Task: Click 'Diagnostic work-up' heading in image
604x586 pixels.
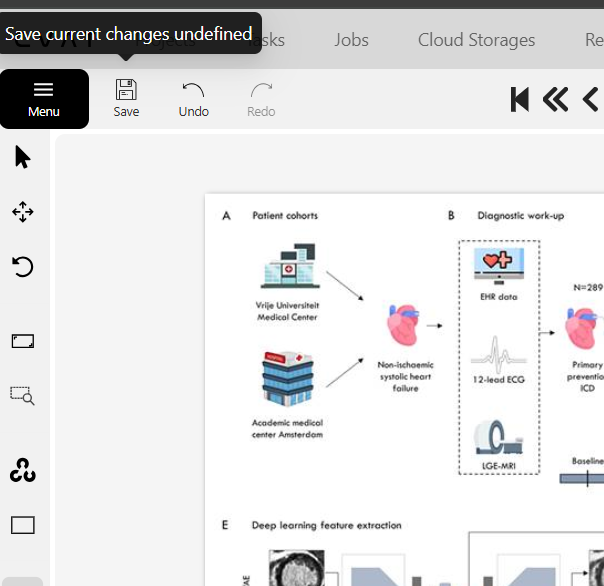Action: (521, 215)
